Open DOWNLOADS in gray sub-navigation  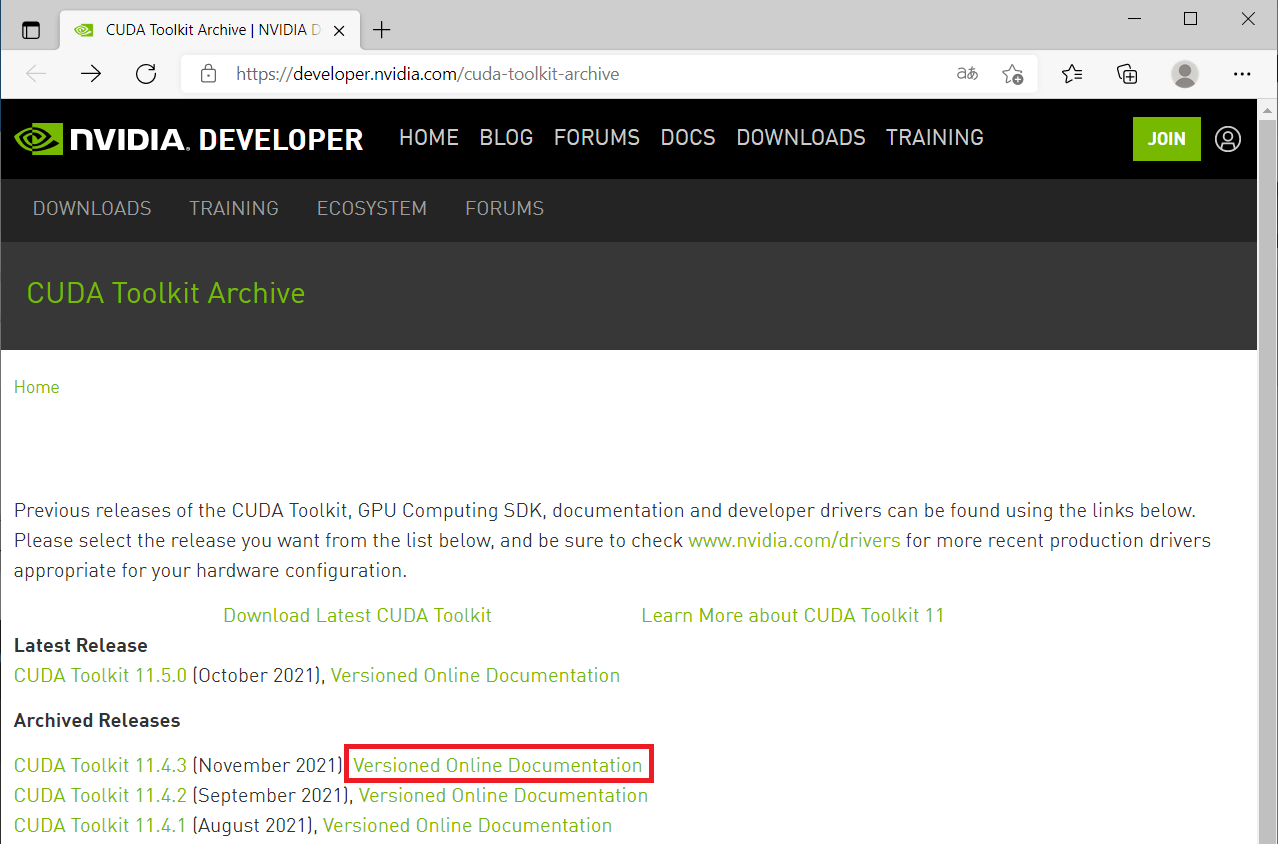[92, 208]
